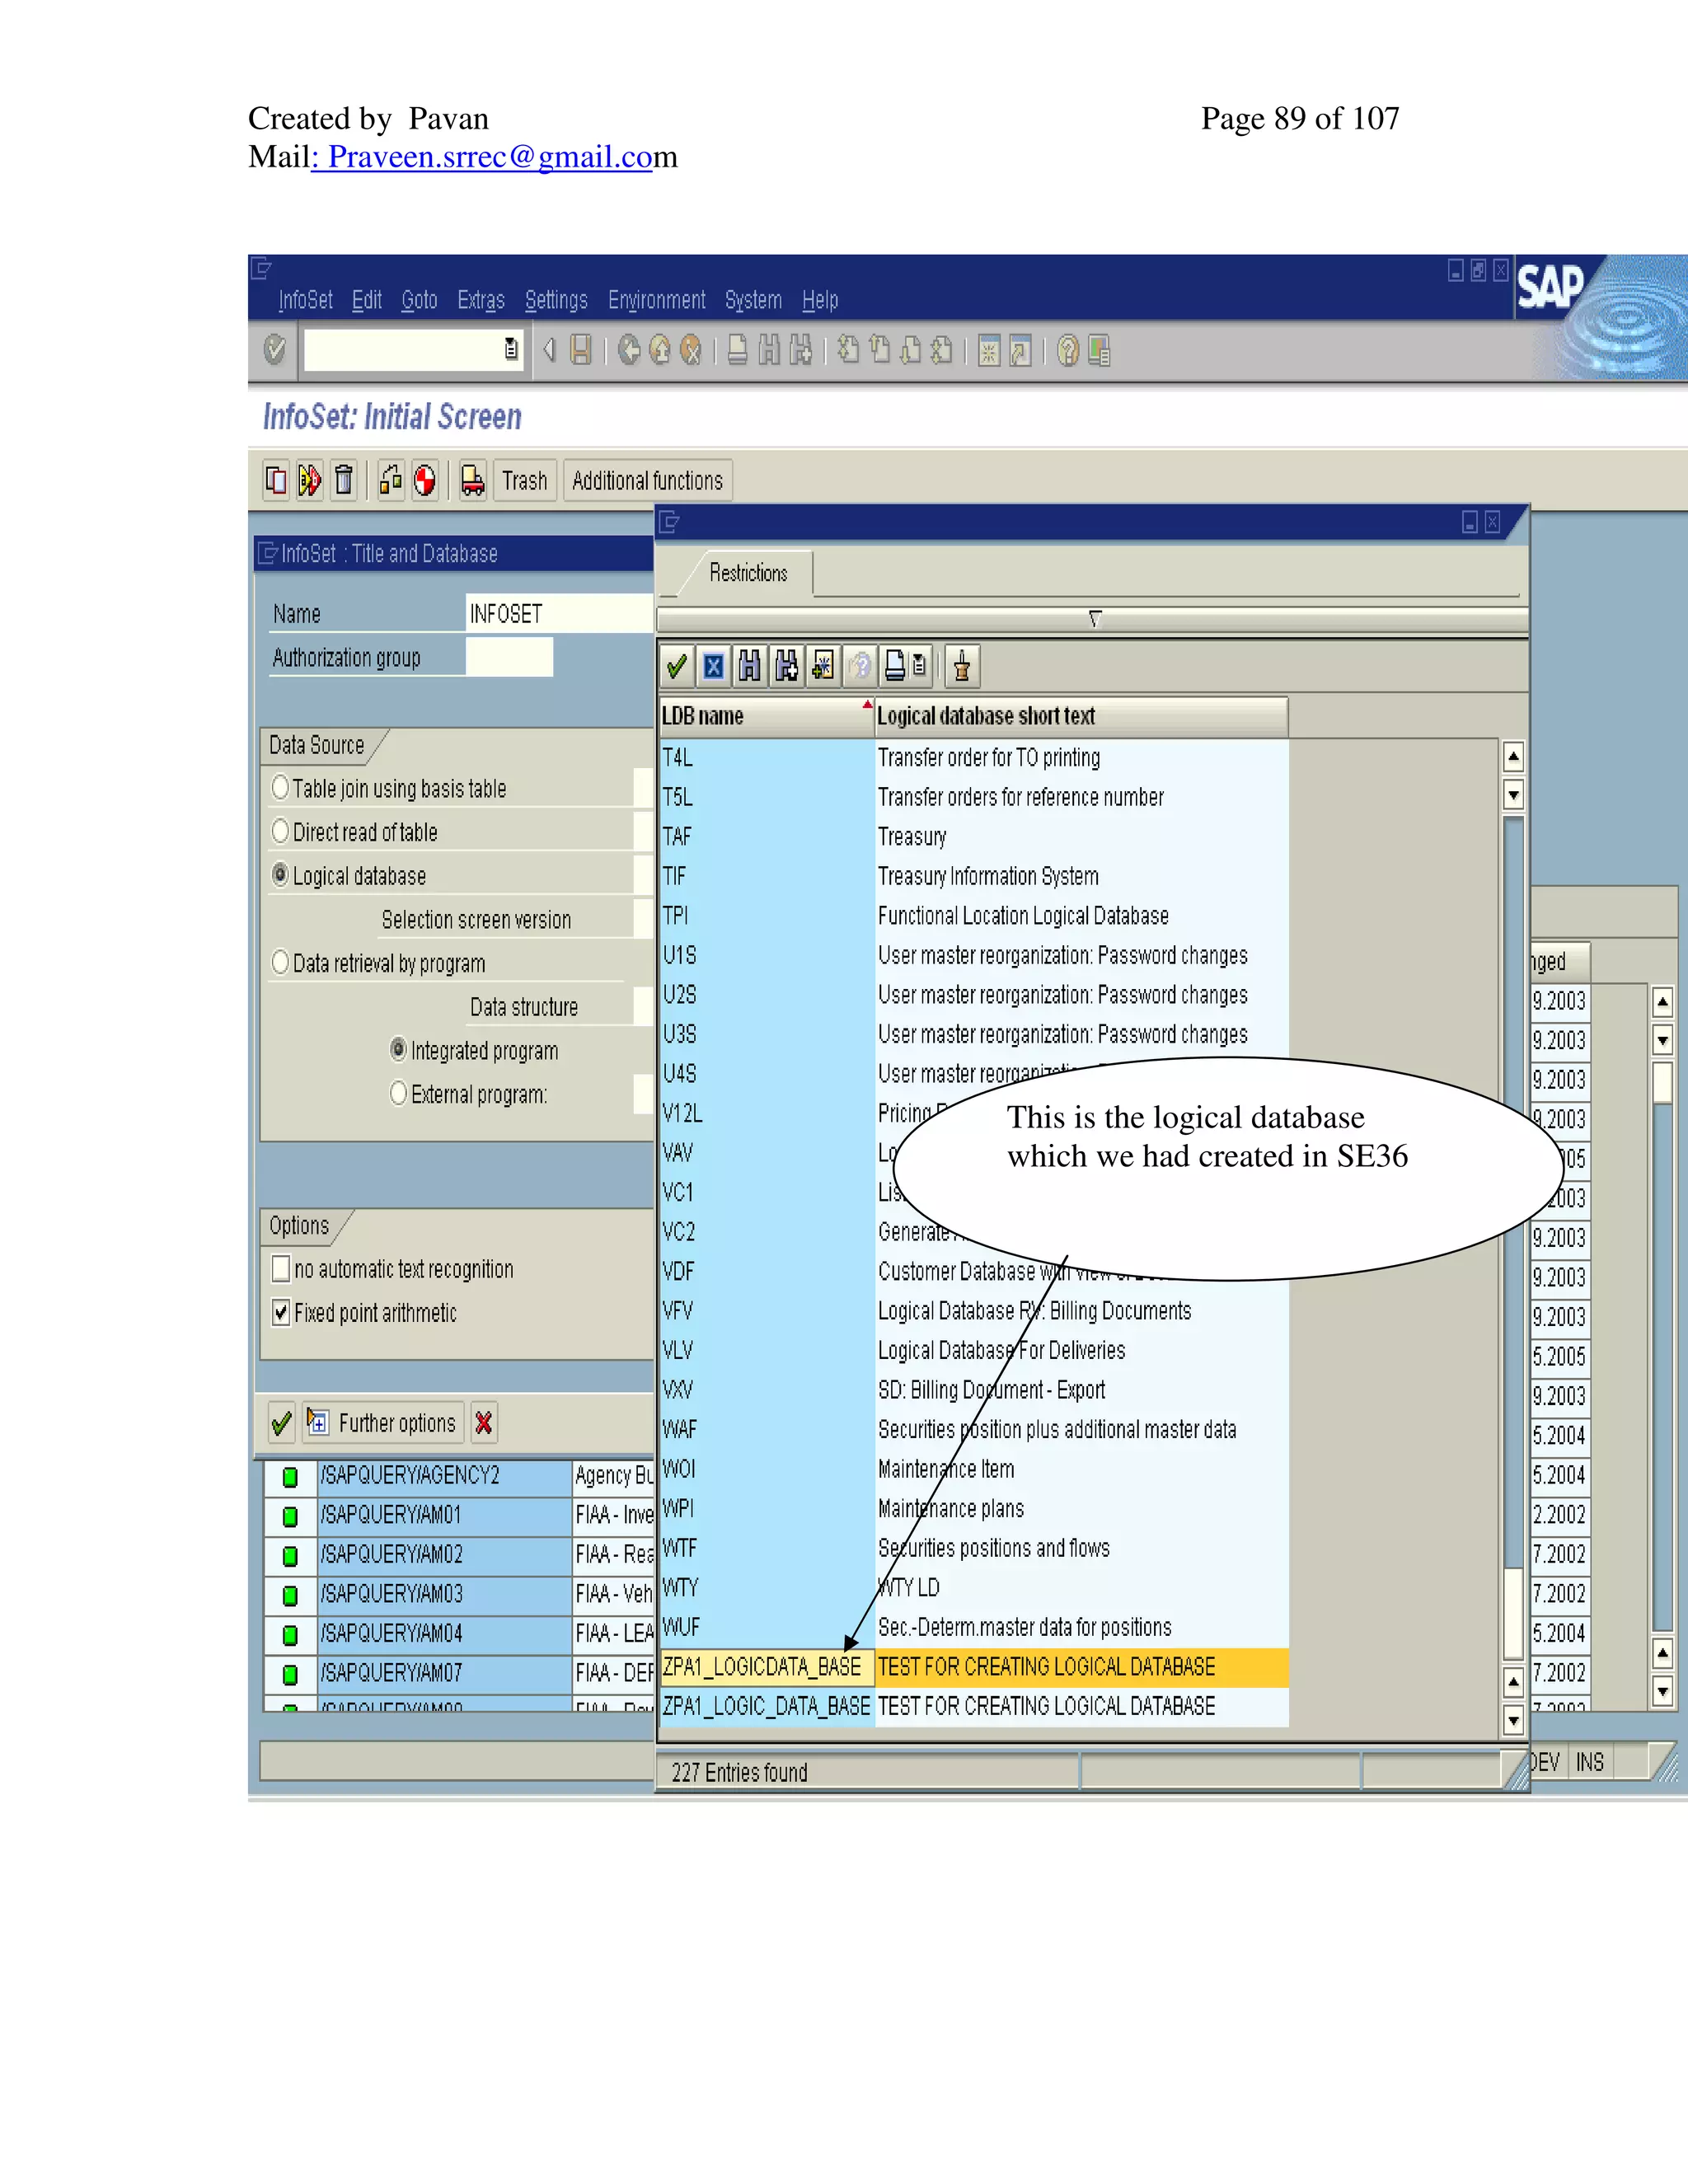Select the ZPA1_LOGIC_DATA_BASE row
Image resolution: width=1688 pixels, height=2184 pixels.
(974, 1707)
